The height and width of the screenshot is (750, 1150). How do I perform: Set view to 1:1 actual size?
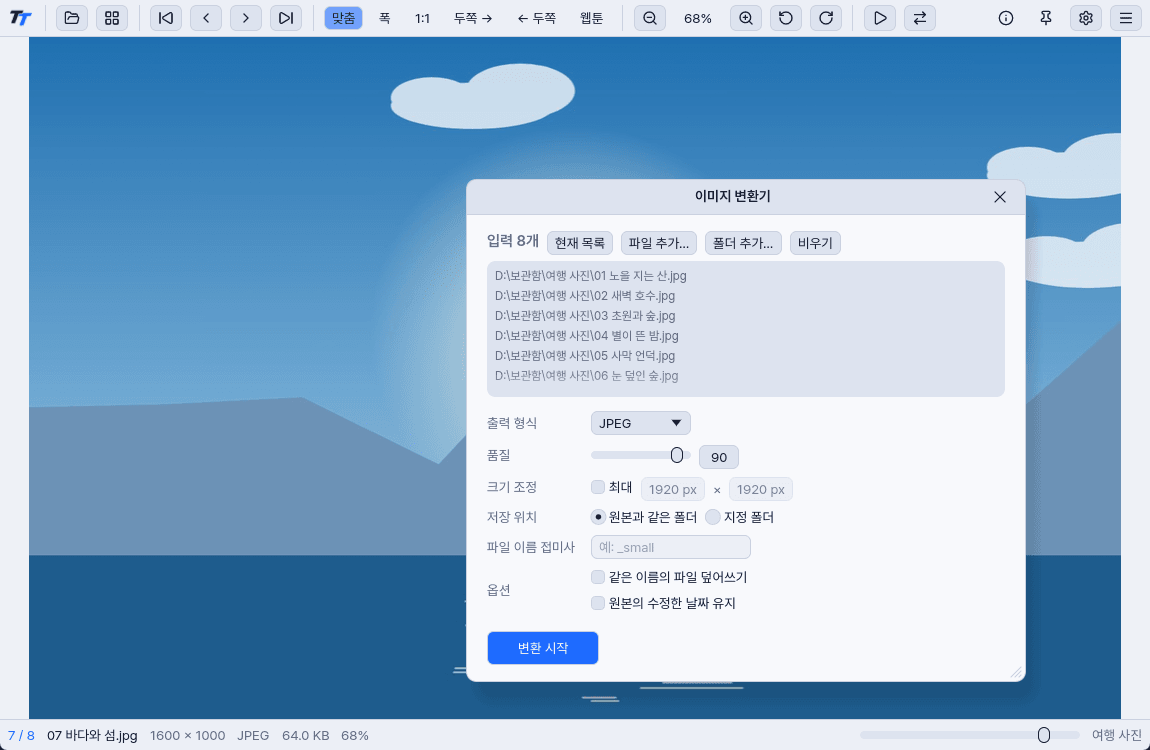422,18
